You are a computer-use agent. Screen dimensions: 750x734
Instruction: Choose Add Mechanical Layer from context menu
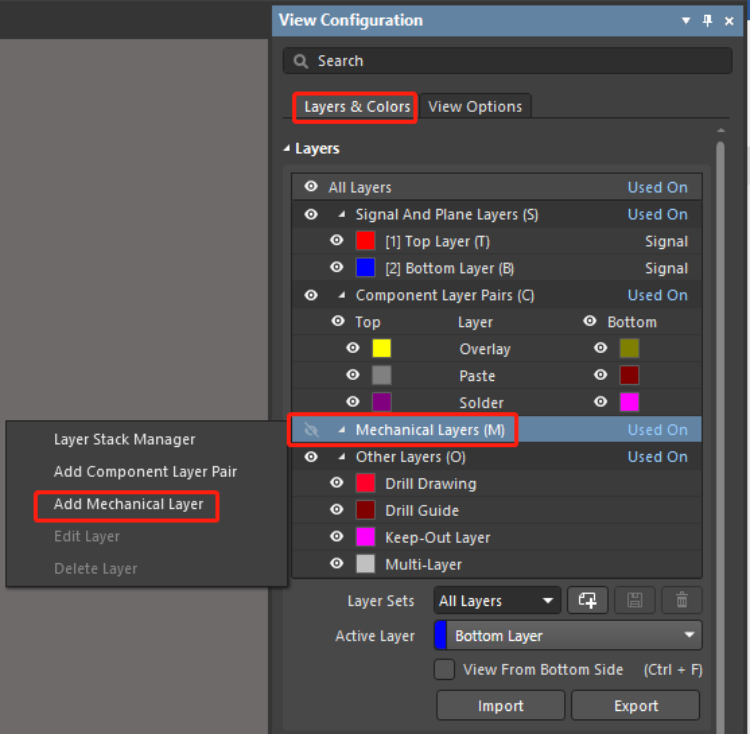128,504
